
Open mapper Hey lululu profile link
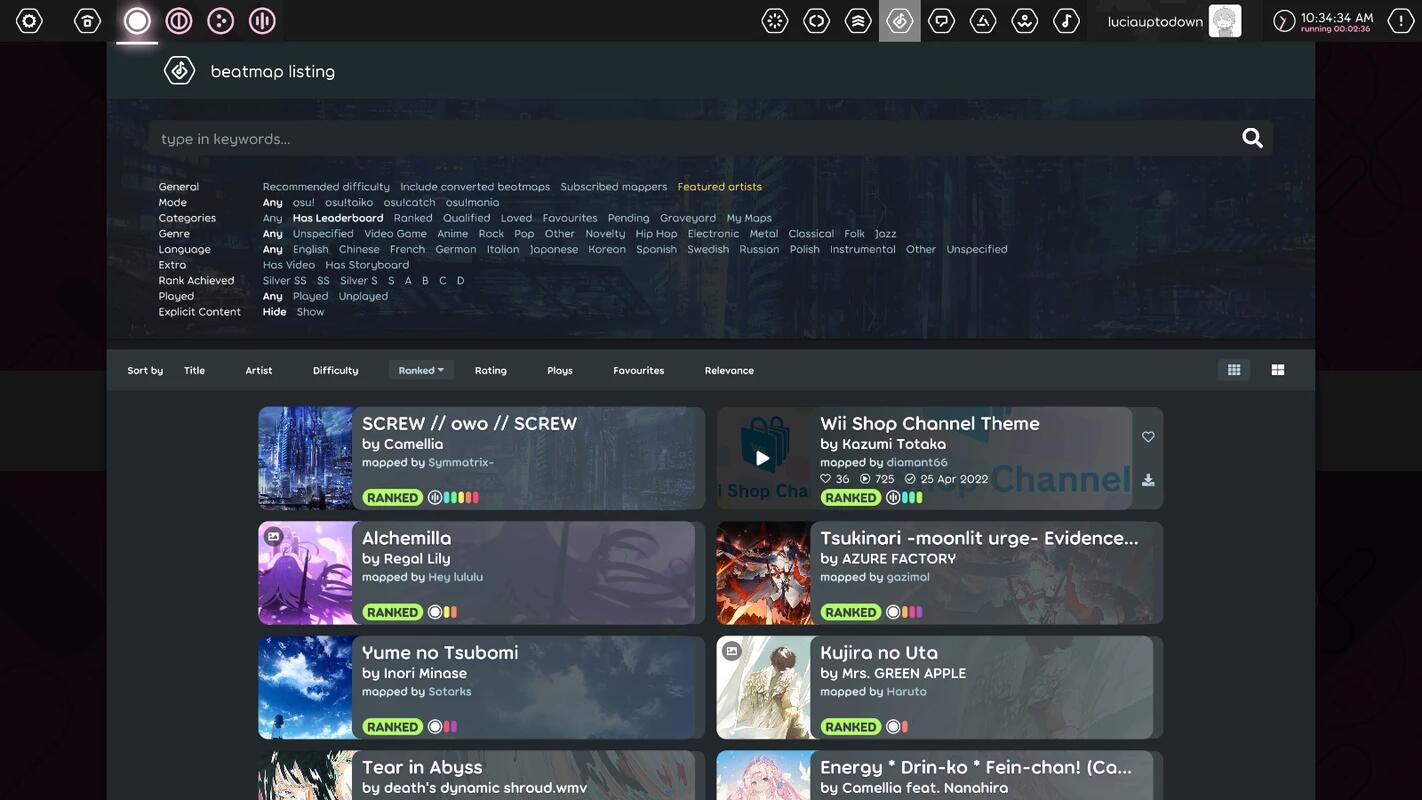[x=456, y=577]
